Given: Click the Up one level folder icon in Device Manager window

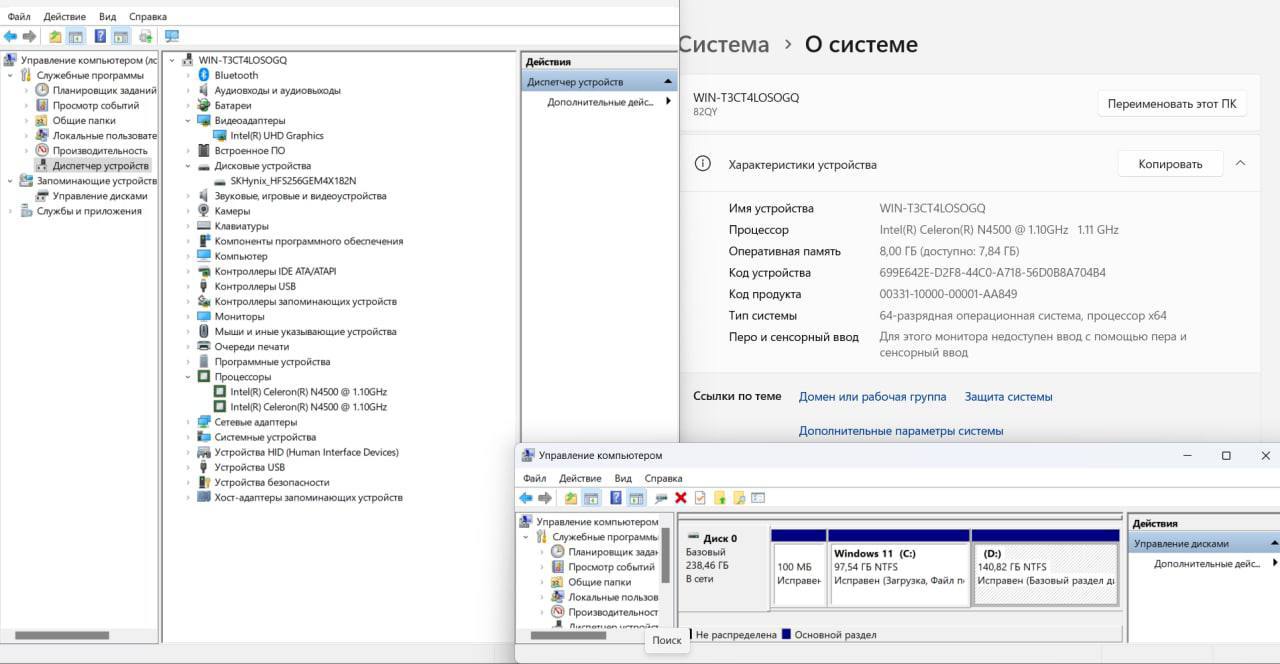Looking at the screenshot, I should tap(55, 37).
